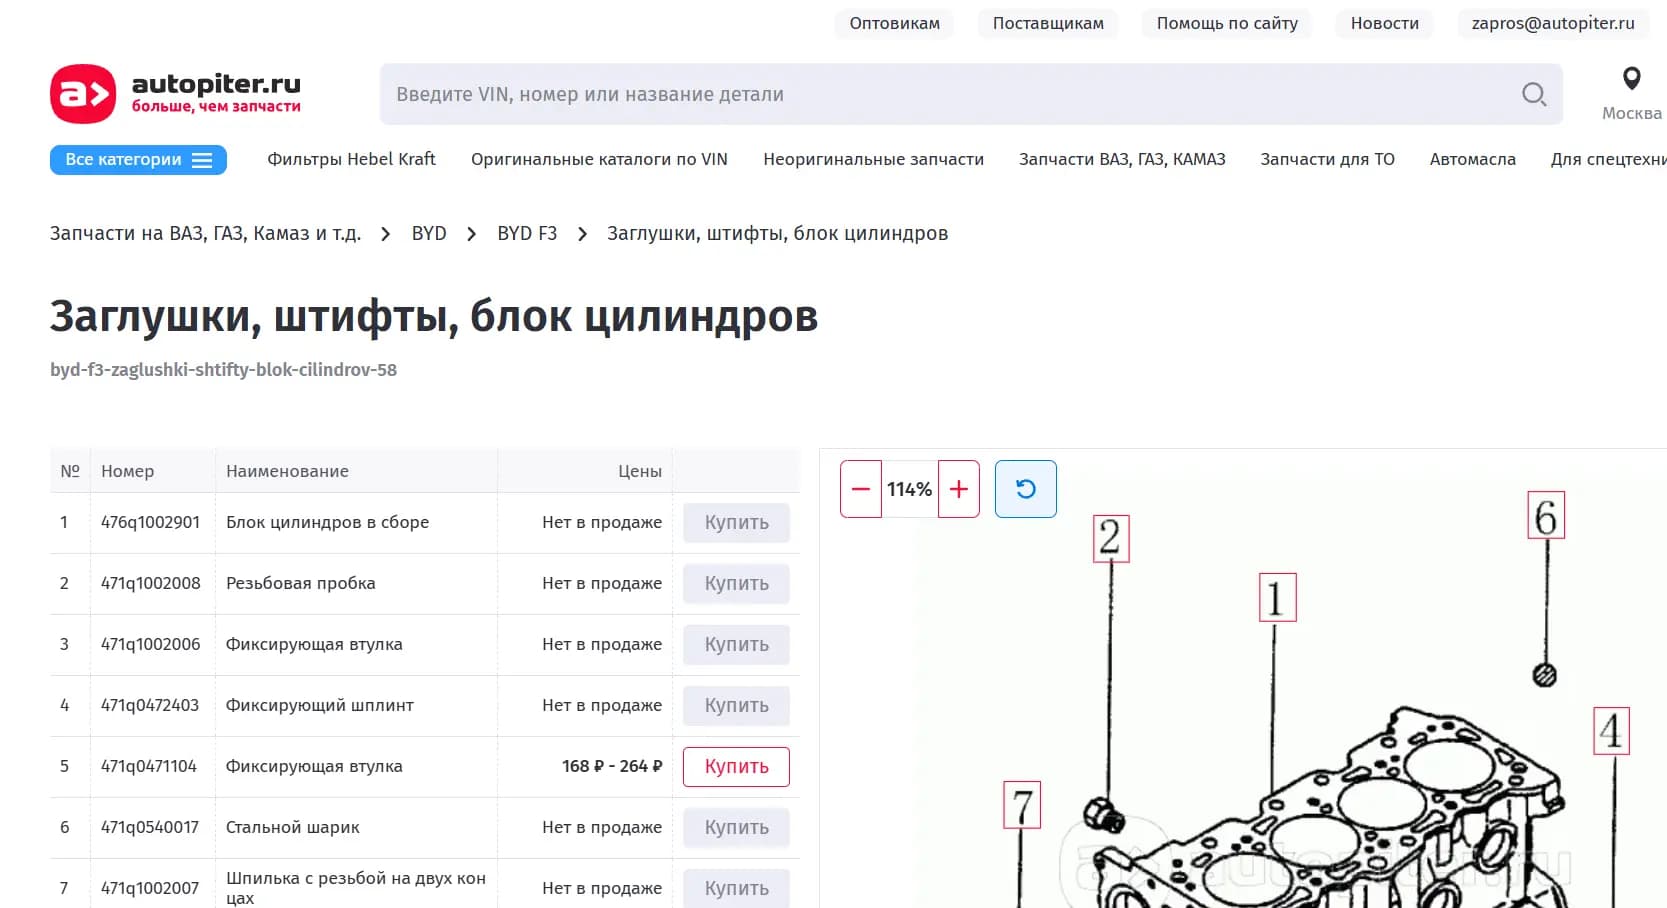Open the BYD breadcrumb link

click(x=429, y=233)
